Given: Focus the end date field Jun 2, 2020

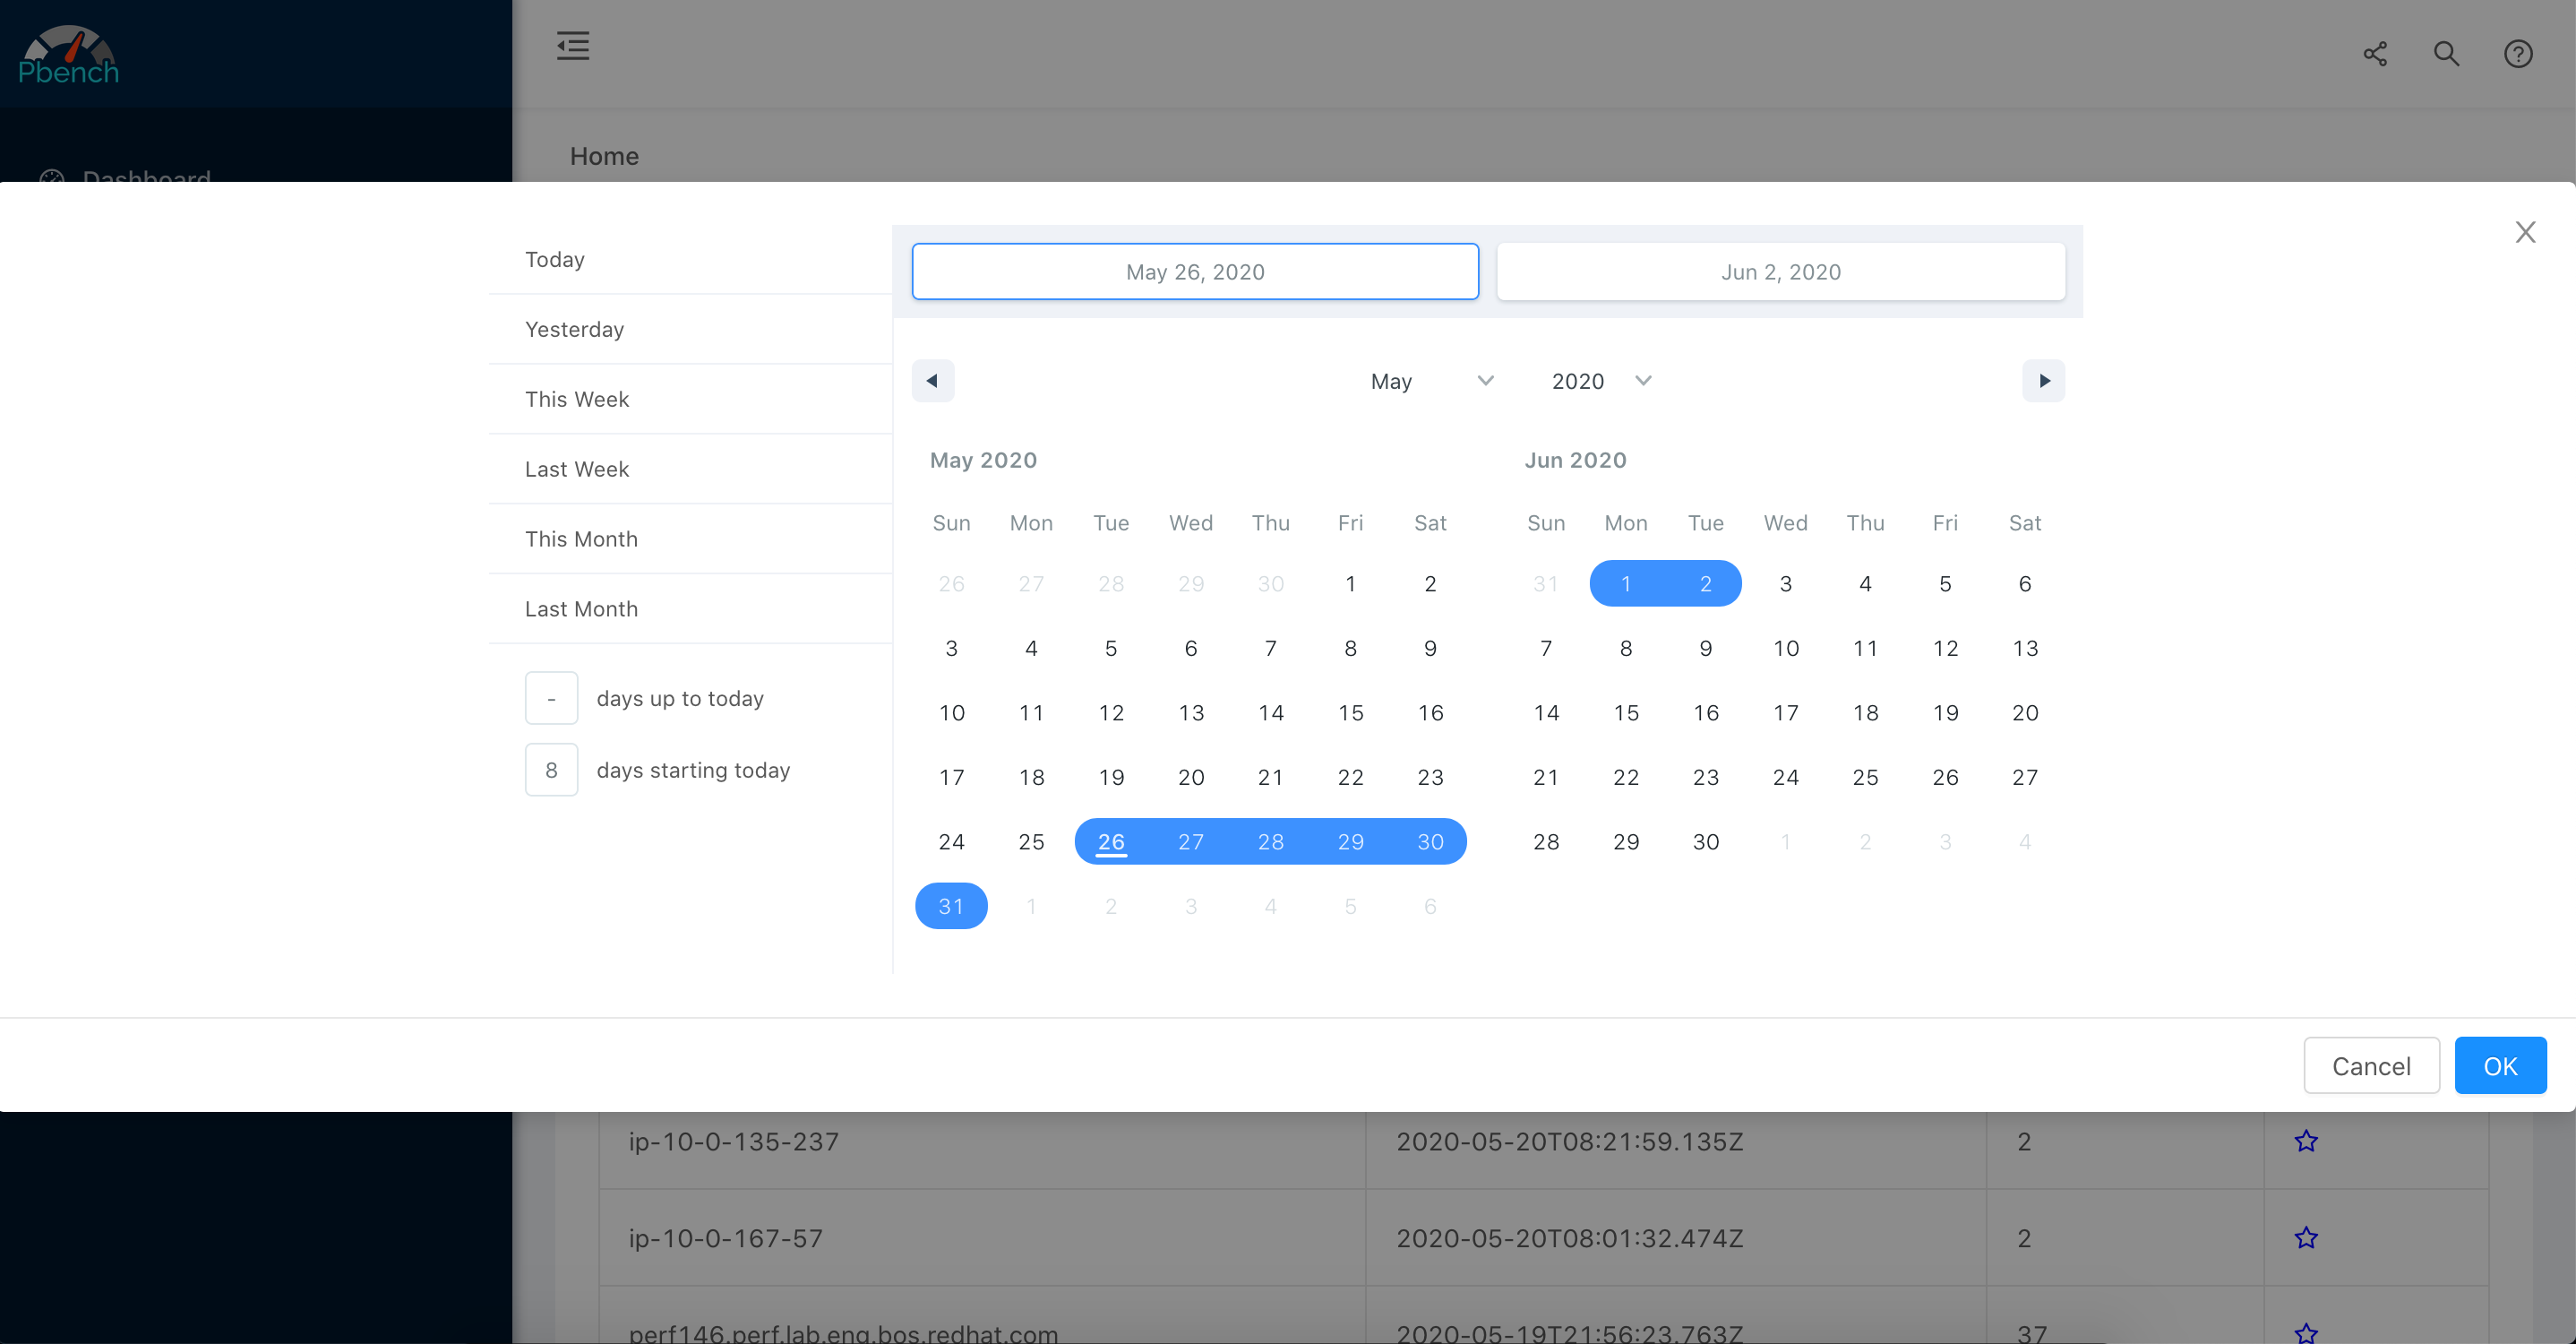Looking at the screenshot, I should click(1780, 272).
